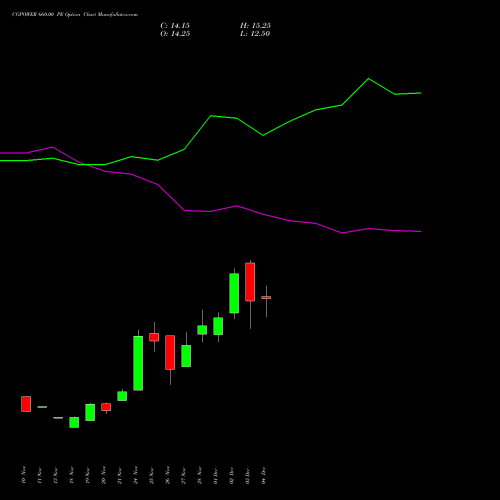
Task: Select the 28 Nov date label
Action: point(200,475)
